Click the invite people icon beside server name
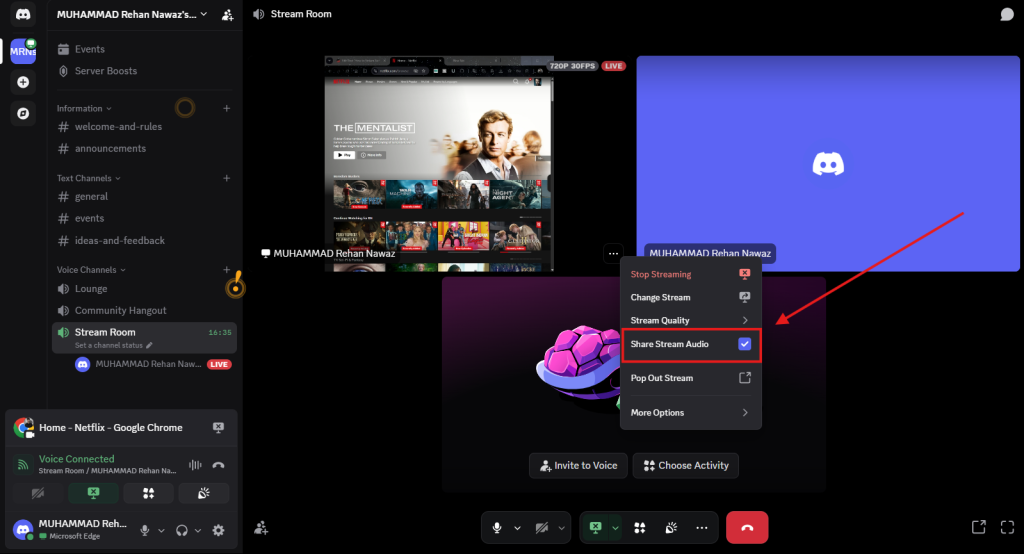1024x554 pixels. pos(227,14)
